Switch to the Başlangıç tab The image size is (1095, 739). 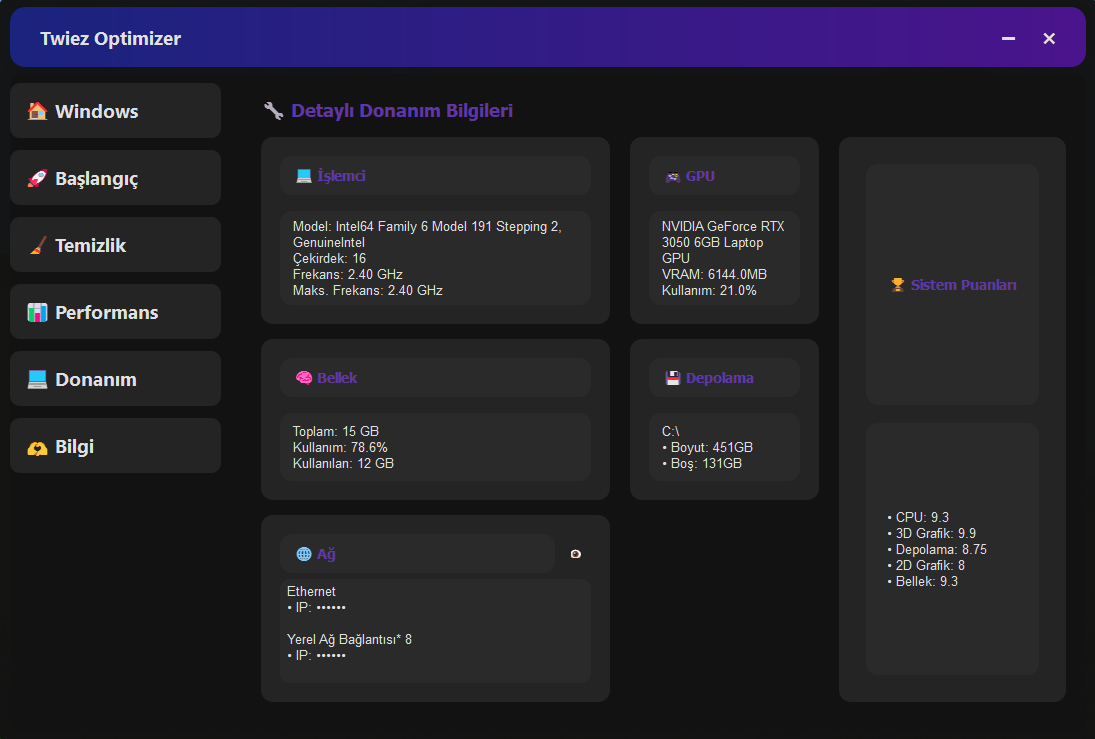click(115, 177)
